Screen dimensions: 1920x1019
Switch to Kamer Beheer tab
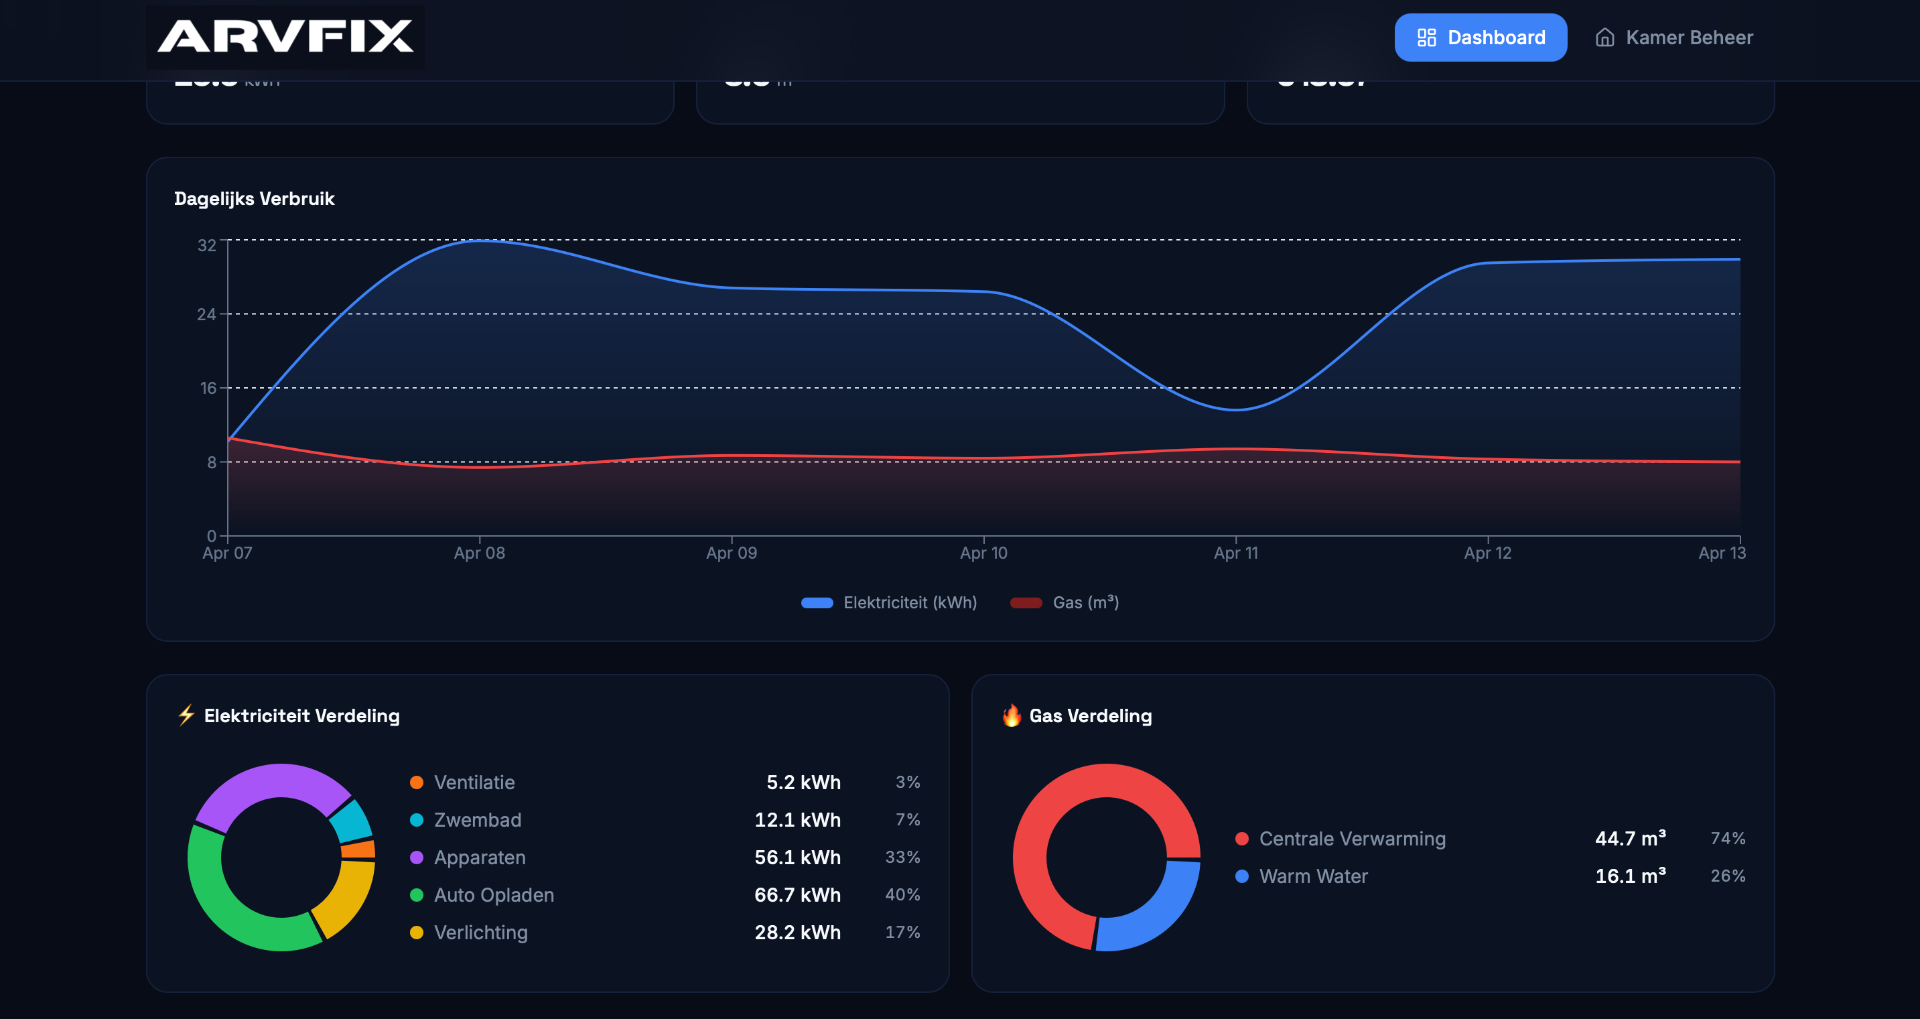tap(1675, 38)
